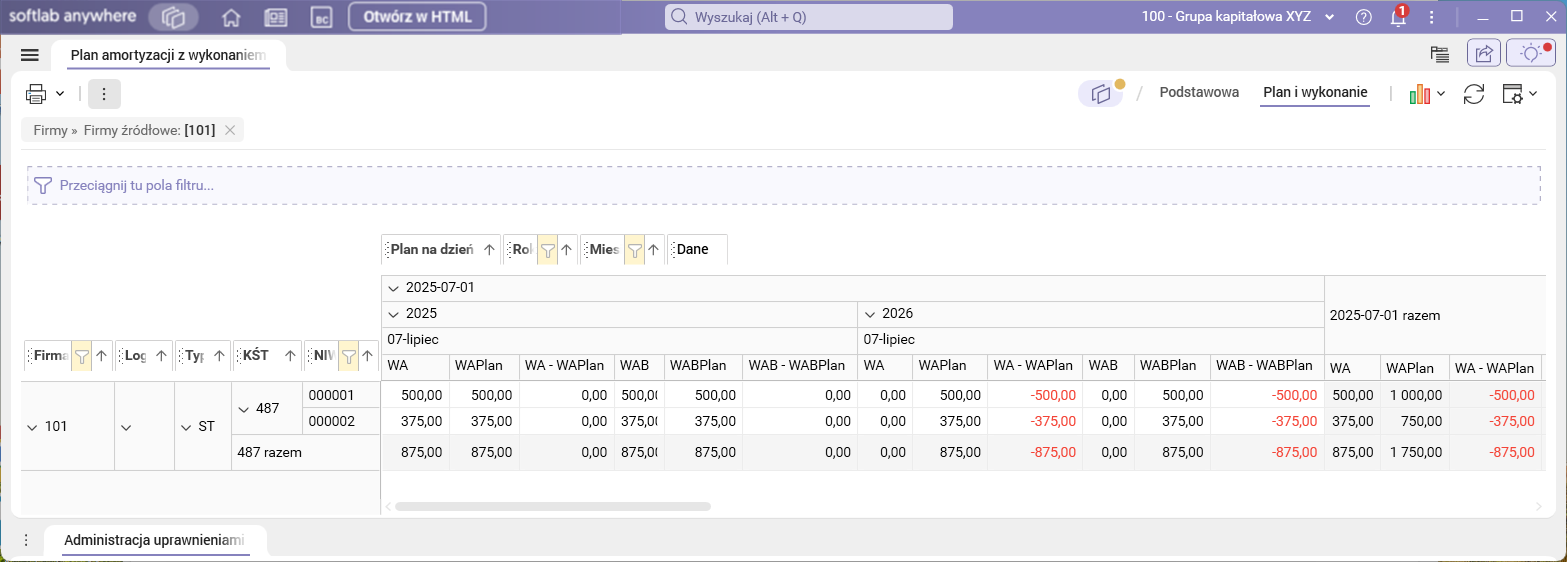Open the help question mark icon
Screen dimensions: 1567x562
(1364, 17)
